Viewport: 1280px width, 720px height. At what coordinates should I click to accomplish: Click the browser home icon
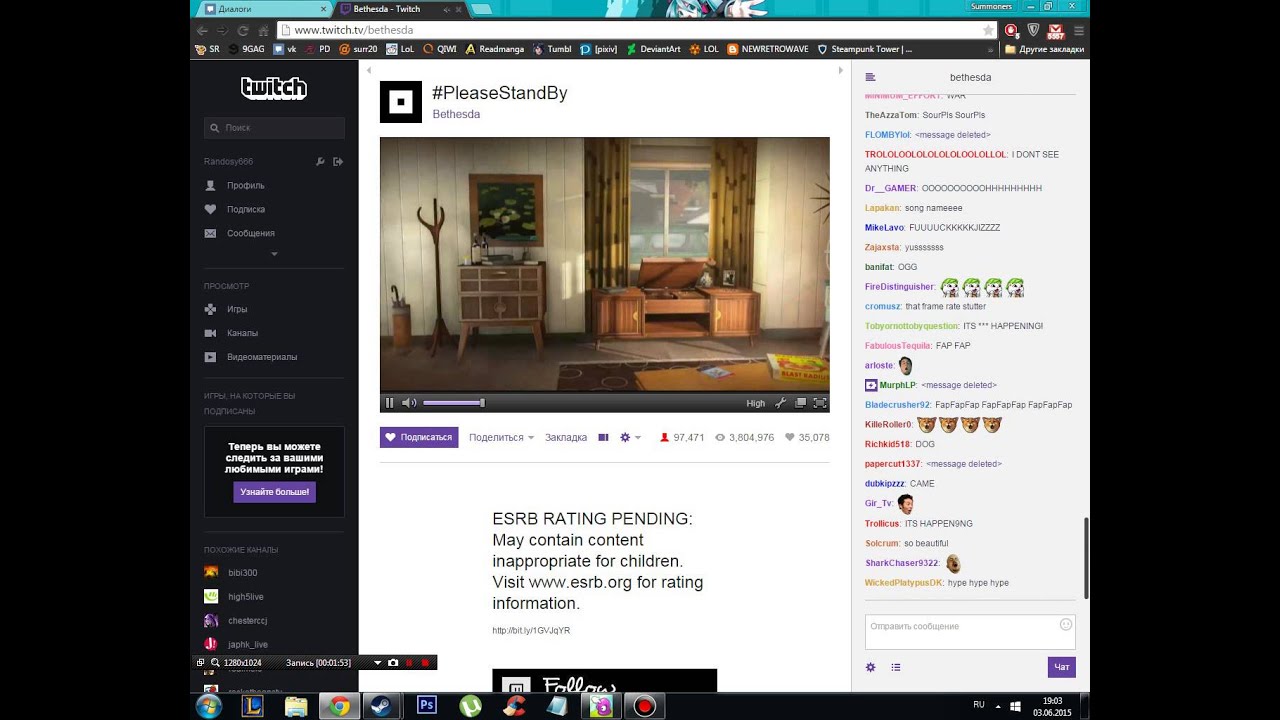[264, 30]
